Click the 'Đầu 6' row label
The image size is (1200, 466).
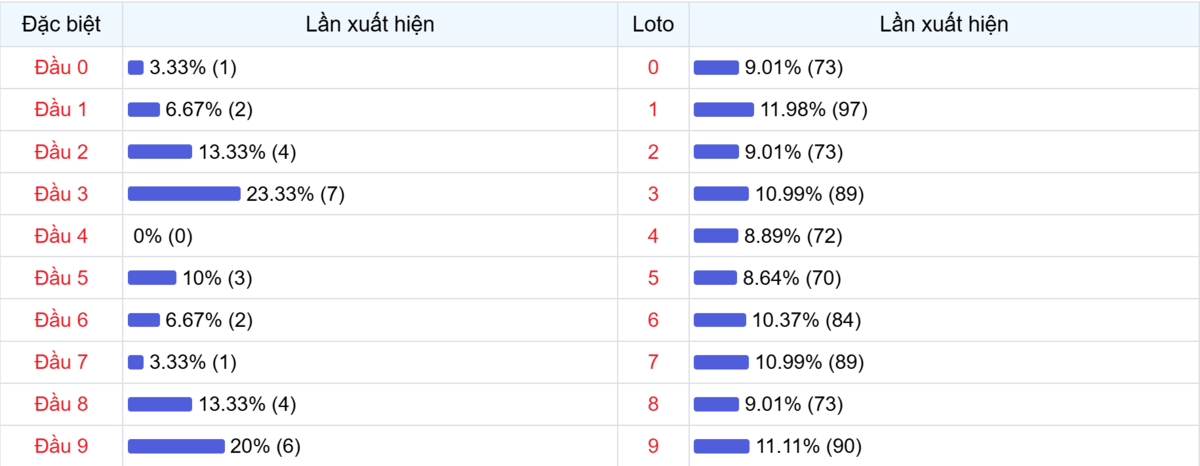(x=61, y=320)
